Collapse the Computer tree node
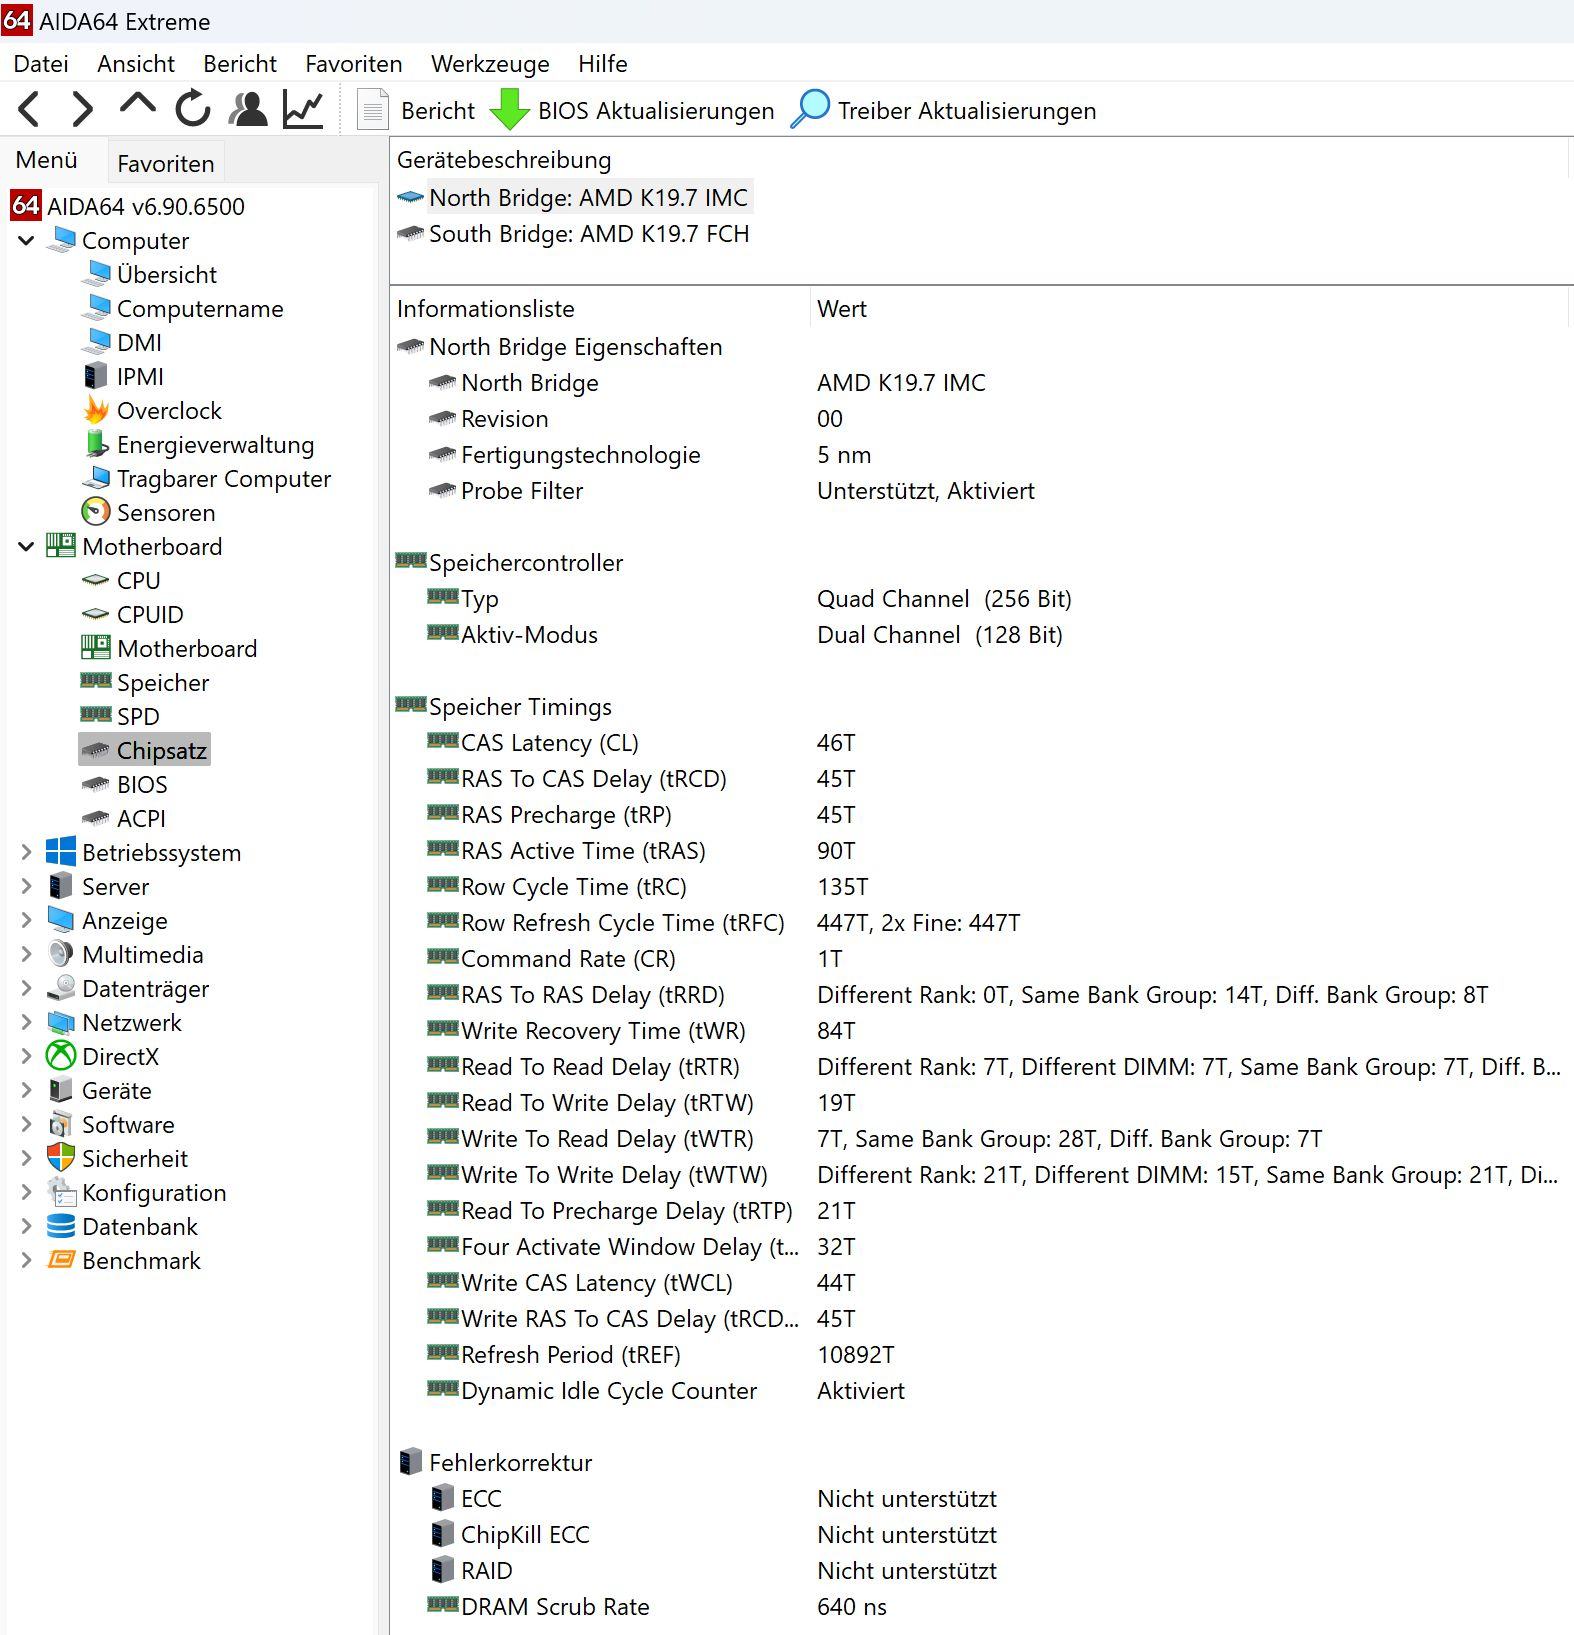 (27, 241)
